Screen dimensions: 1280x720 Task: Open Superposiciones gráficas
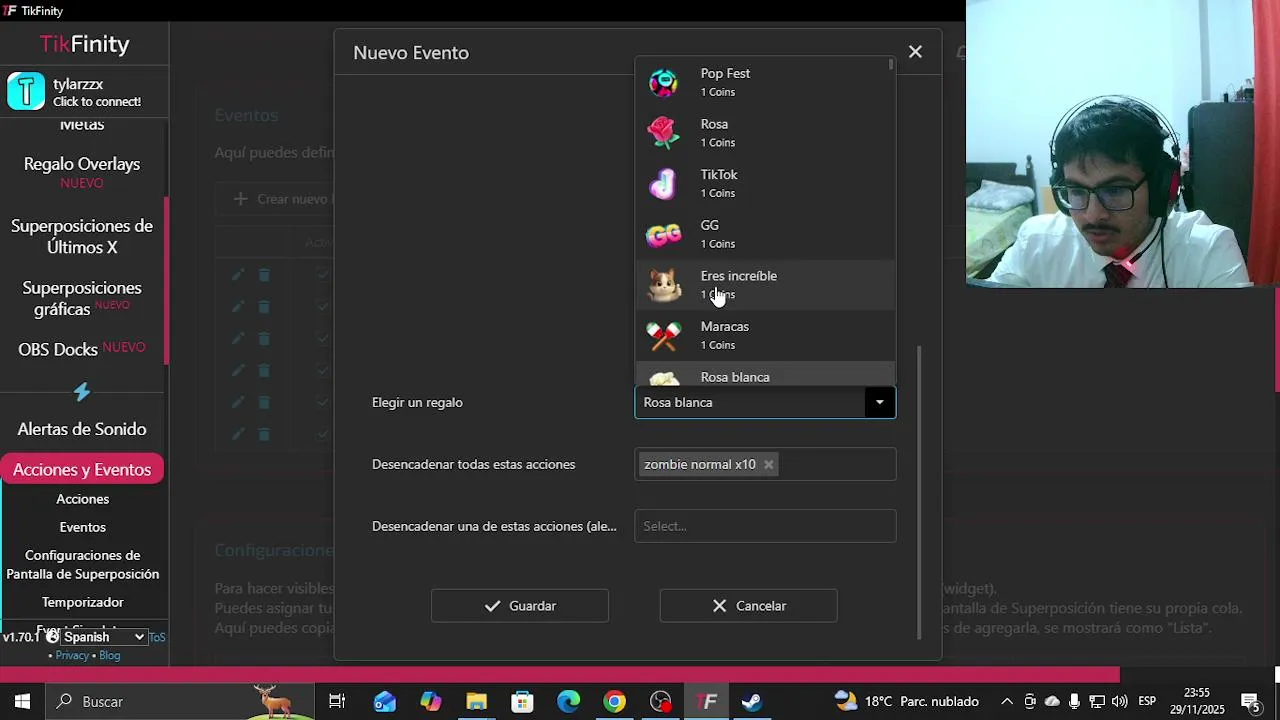coord(82,298)
